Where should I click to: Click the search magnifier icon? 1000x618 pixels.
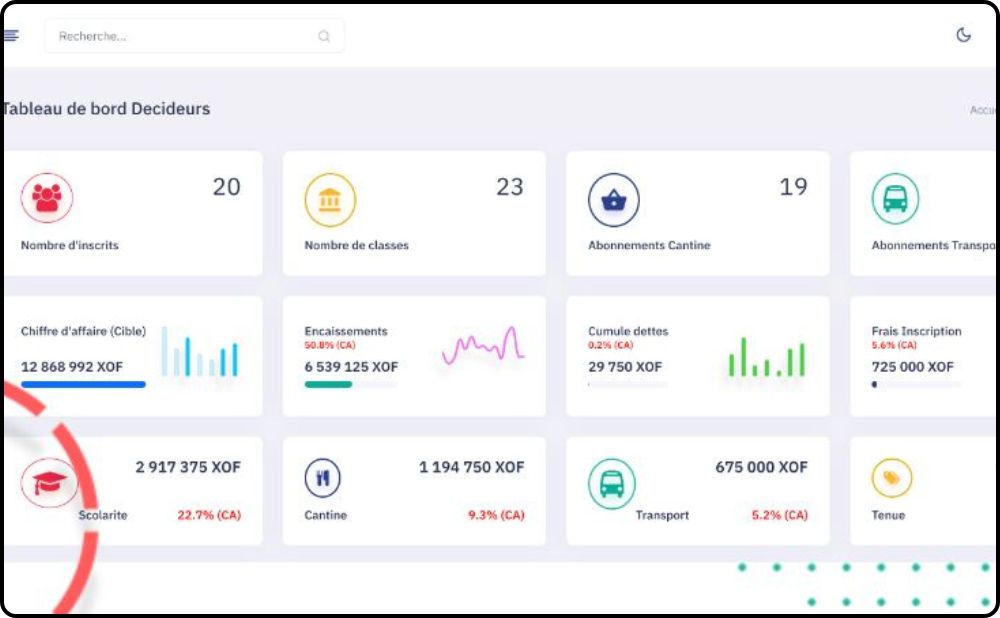pyautogui.click(x=323, y=36)
